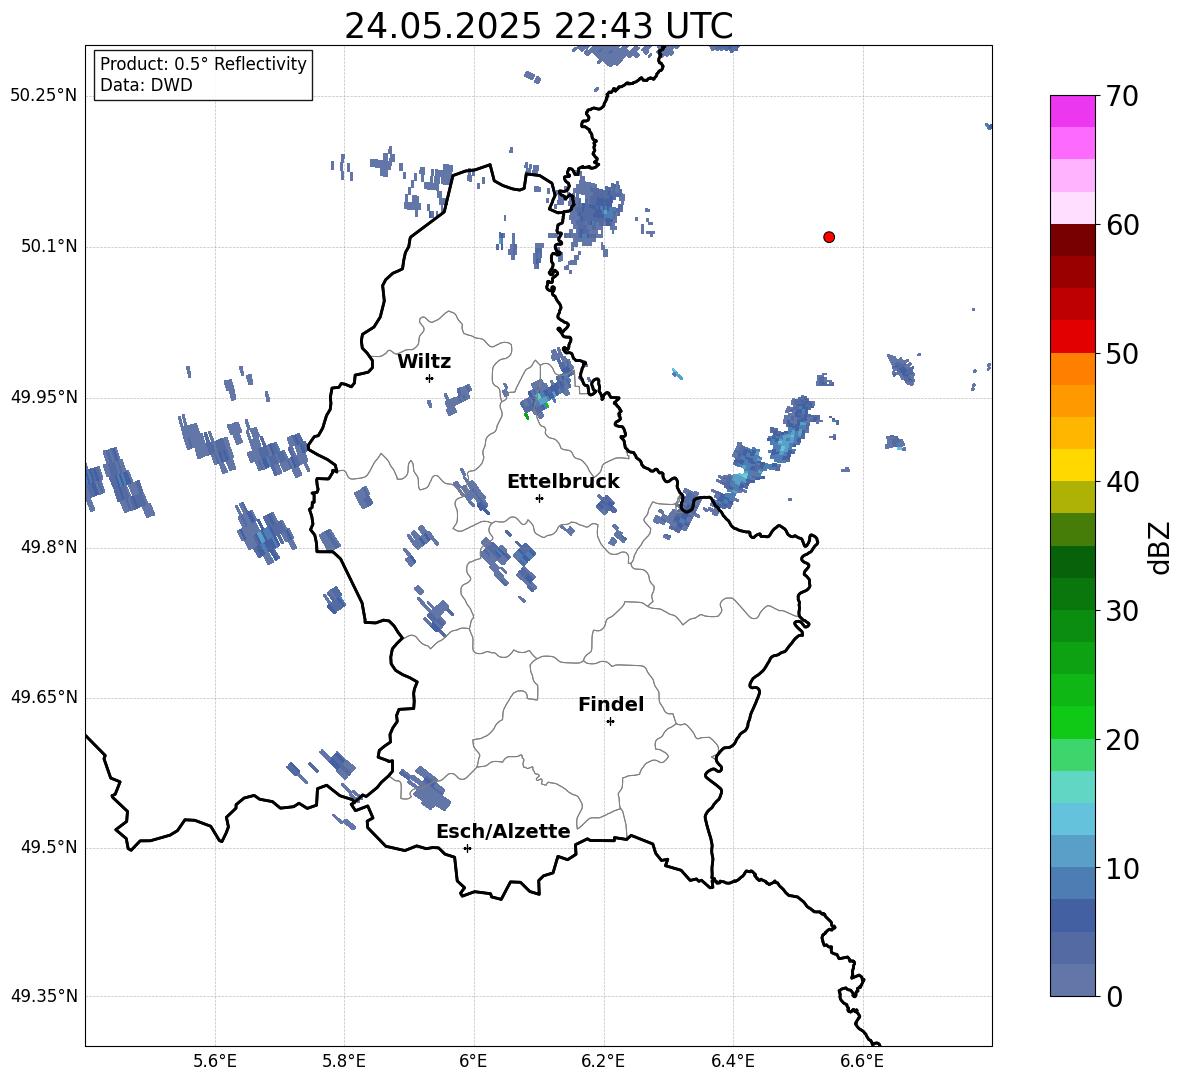Click the 49.5°N latitude label
The image size is (1184, 1081).
click(49, 847)
